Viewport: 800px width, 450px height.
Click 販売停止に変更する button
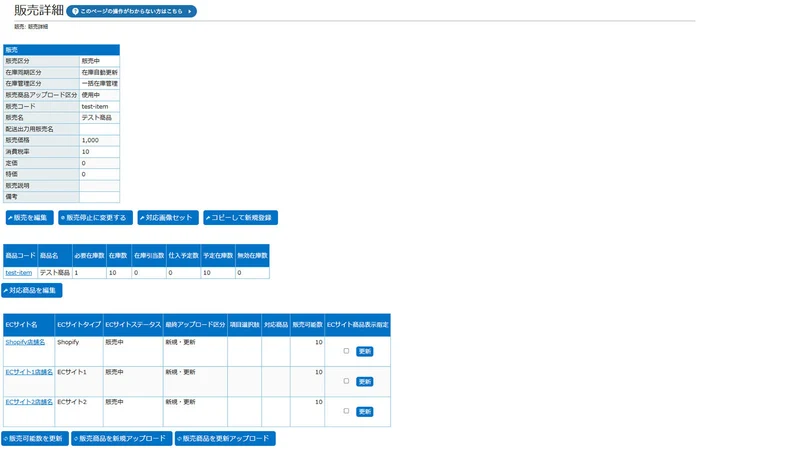(95, 218)
